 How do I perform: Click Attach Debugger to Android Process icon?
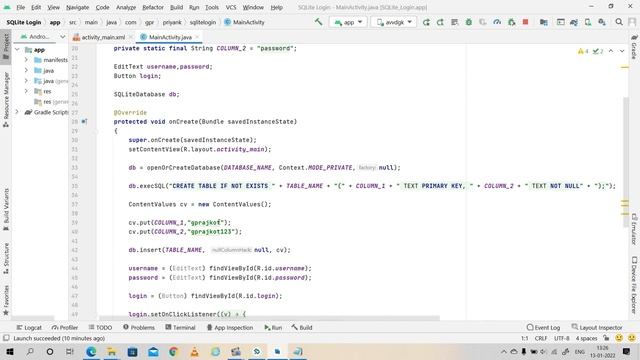(511, 22)
